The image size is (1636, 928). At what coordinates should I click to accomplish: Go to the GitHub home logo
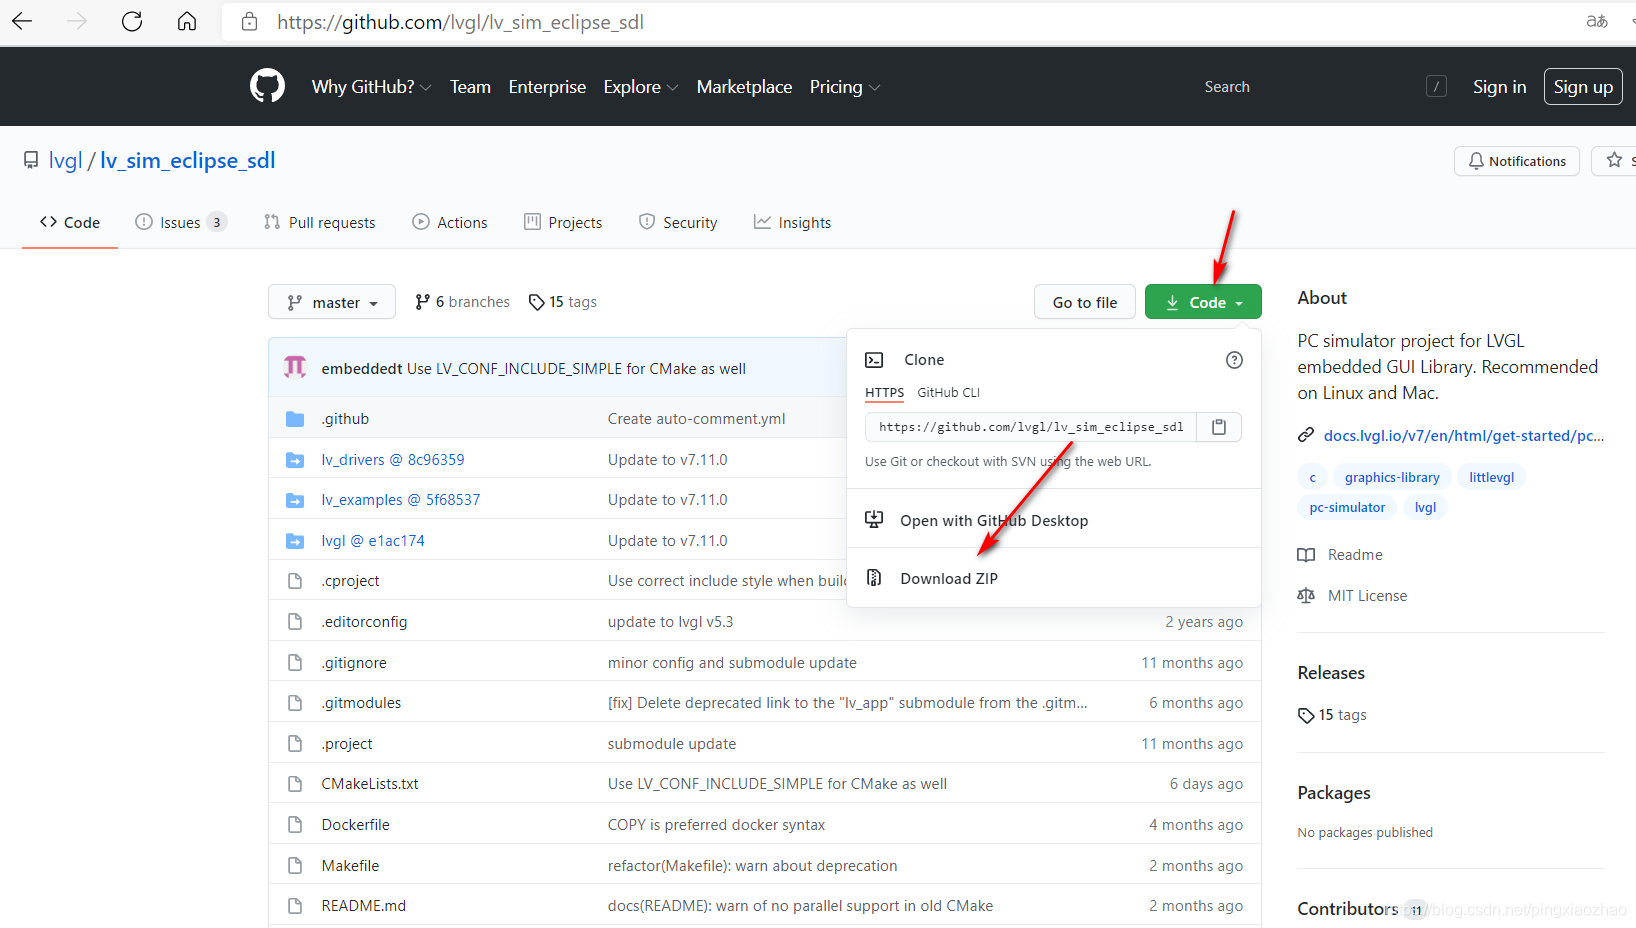(x=267, y=86)
